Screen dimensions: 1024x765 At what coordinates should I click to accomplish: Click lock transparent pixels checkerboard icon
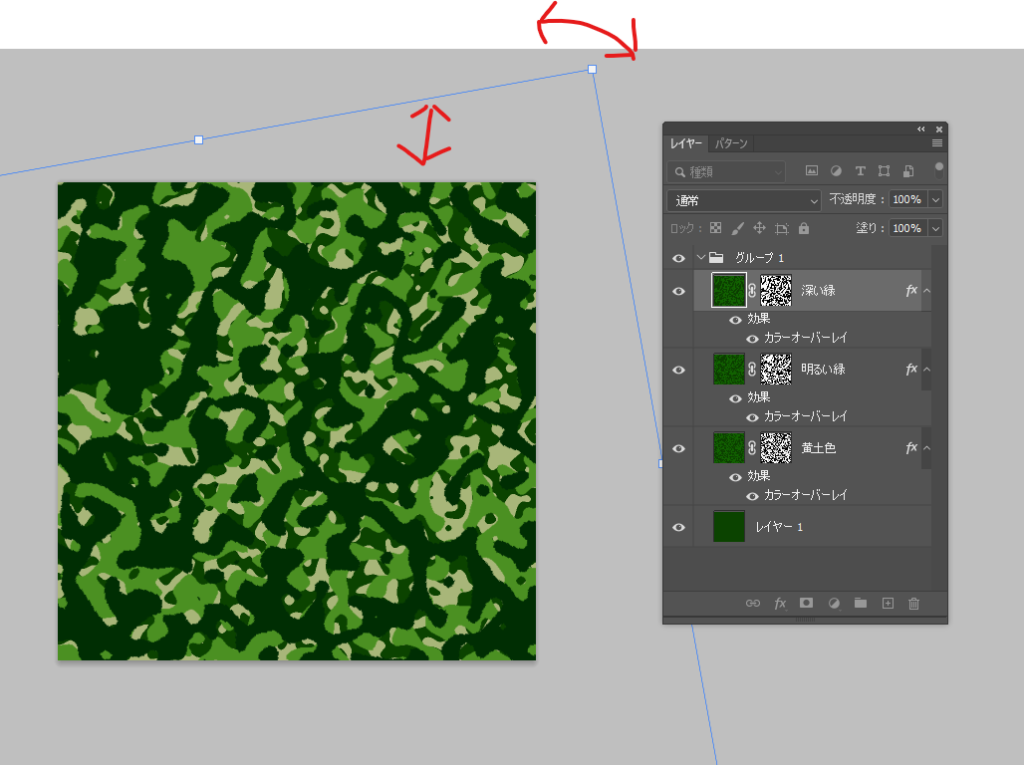coord(715,228)
